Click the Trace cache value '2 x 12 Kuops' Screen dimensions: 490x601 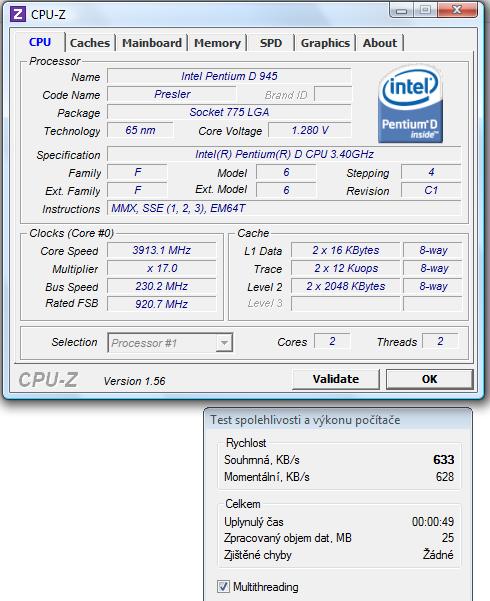345,268
